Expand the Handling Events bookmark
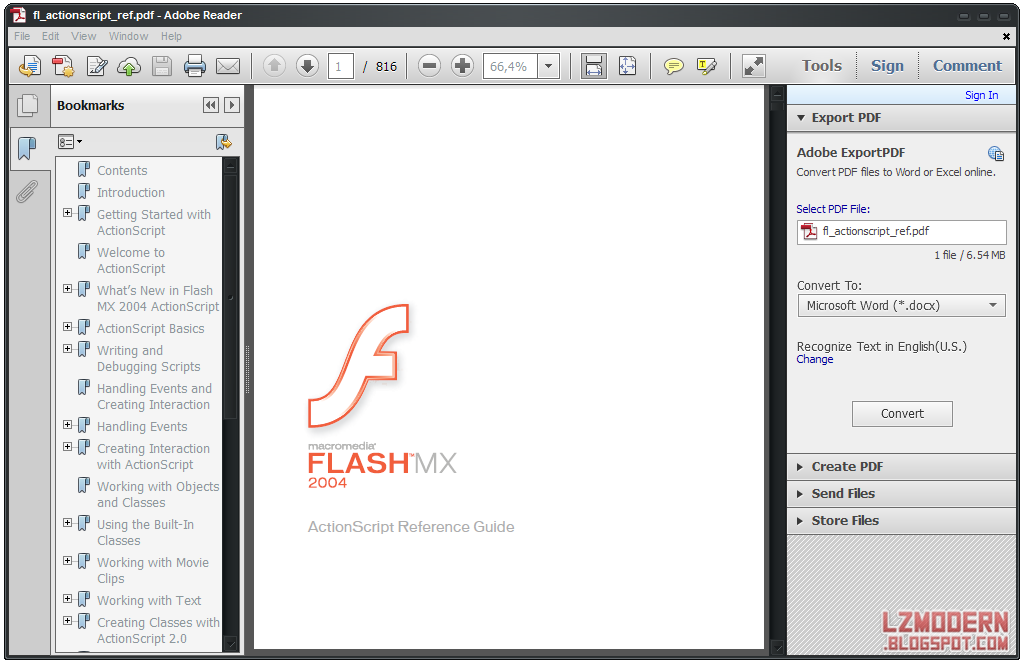The height and width of the screenshot is (663, 1025). point(67,424)
